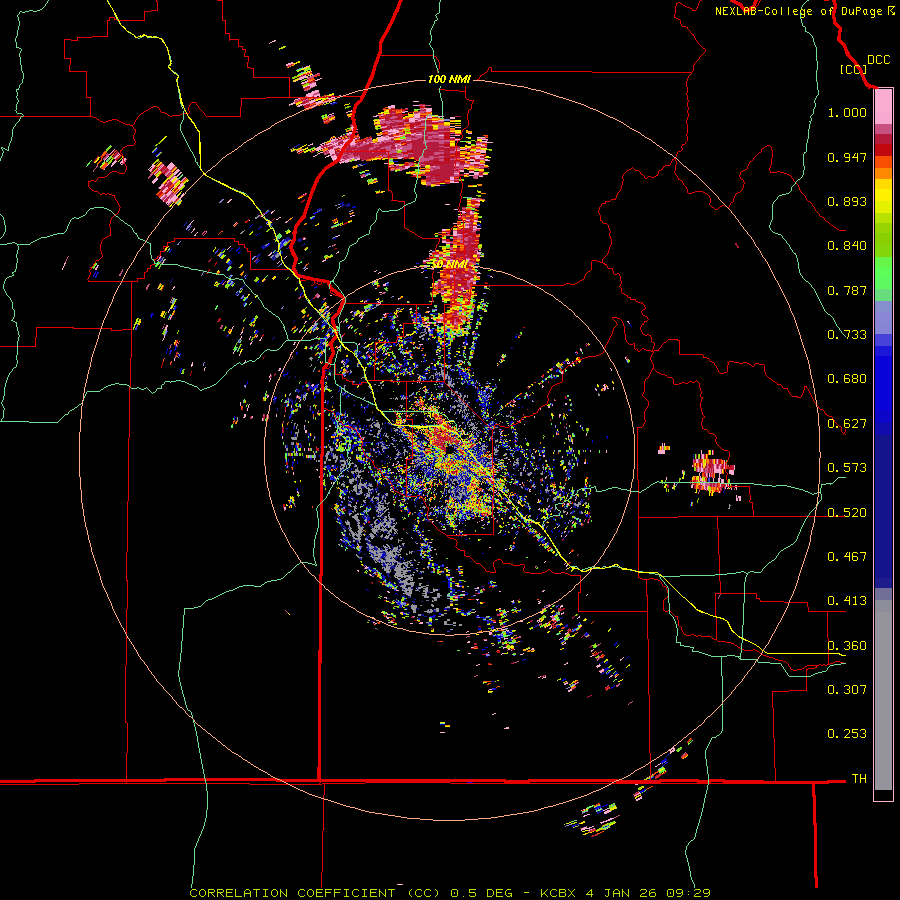Select the 0.680 scale value
Screen dimensions: 900x900
coord(847,379)
